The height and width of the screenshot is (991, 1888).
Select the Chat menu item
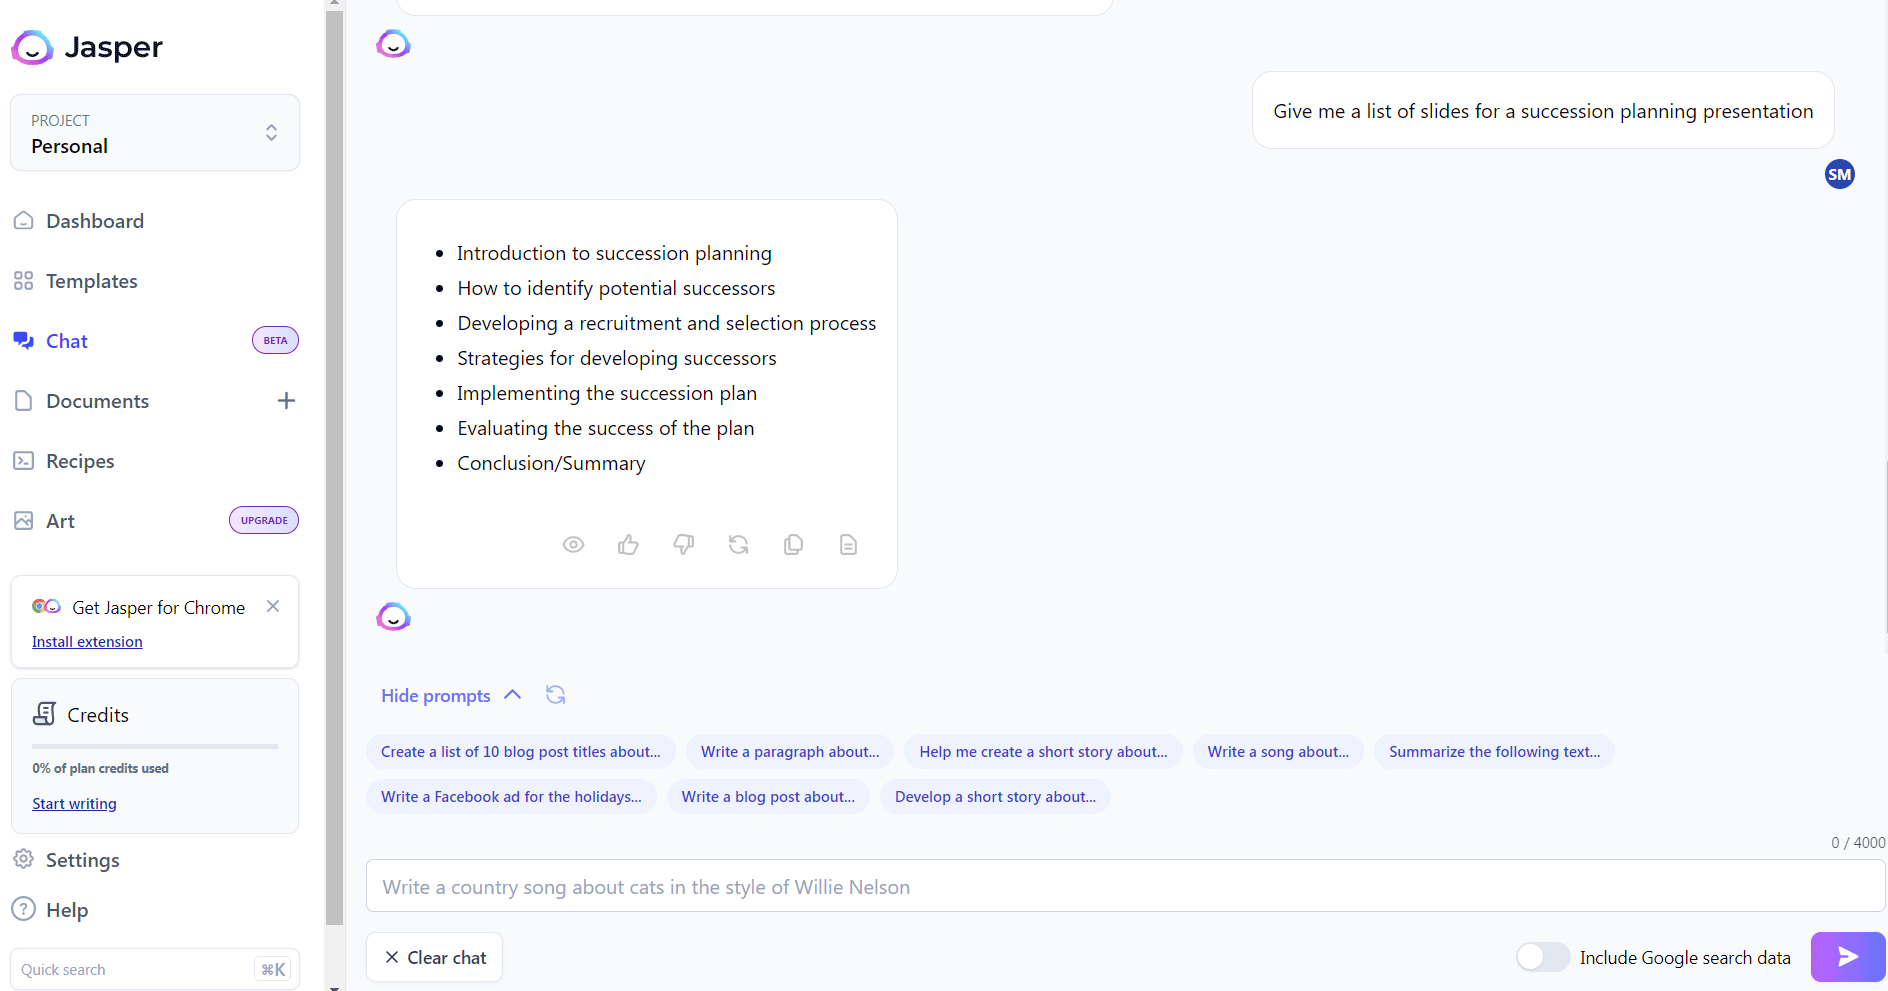coord(67,341)
